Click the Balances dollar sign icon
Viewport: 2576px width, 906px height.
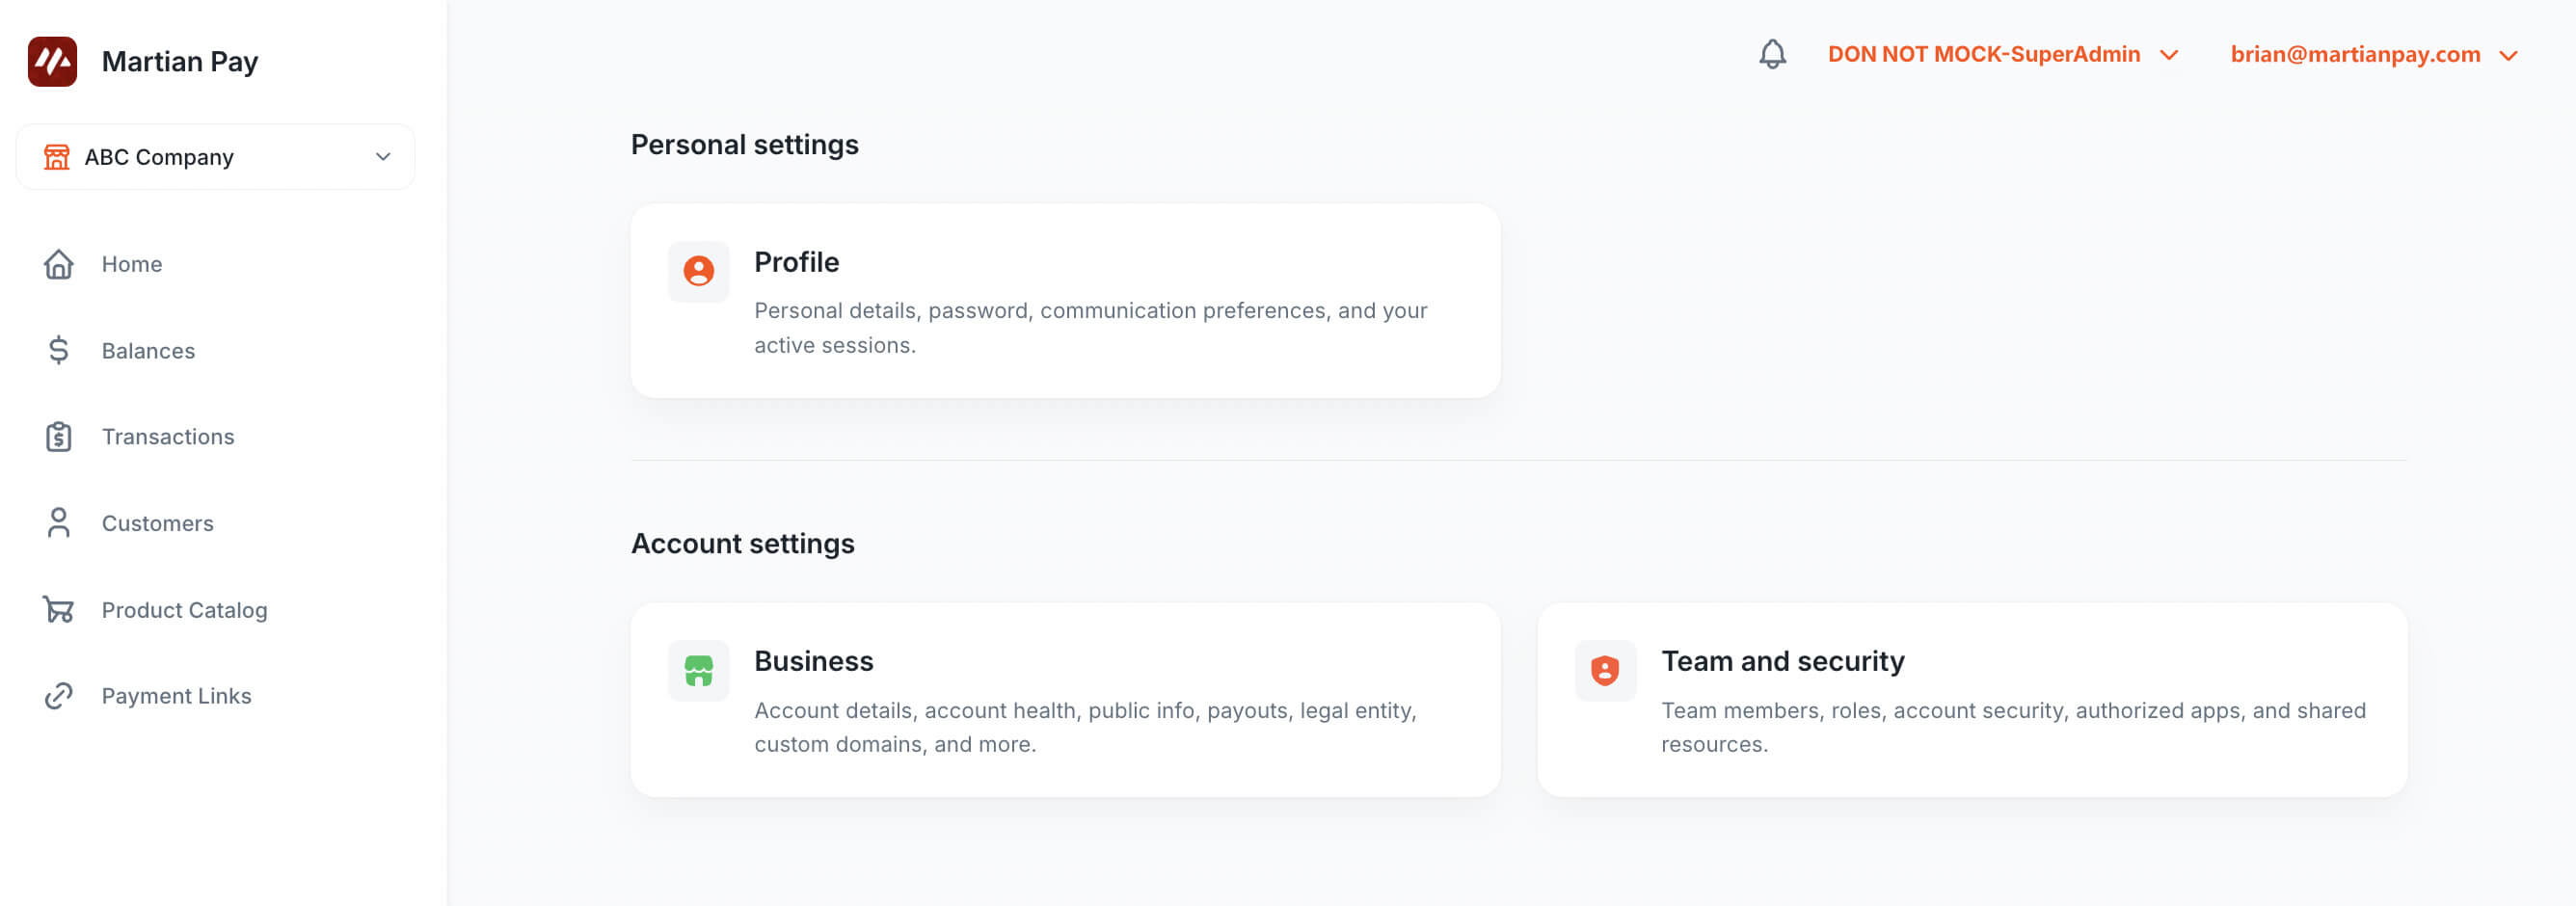(x=59, y=350)
